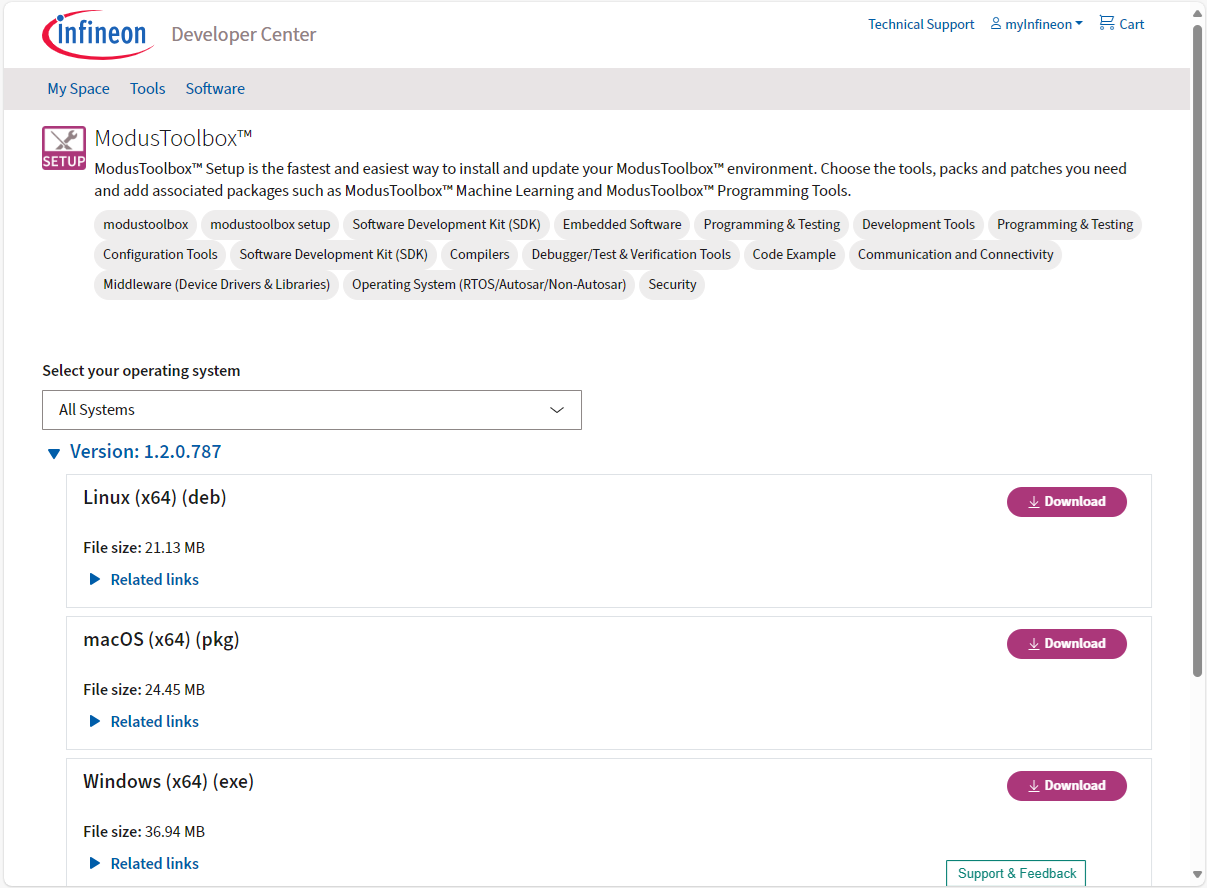Click the Infineon logo

[97, 33]
